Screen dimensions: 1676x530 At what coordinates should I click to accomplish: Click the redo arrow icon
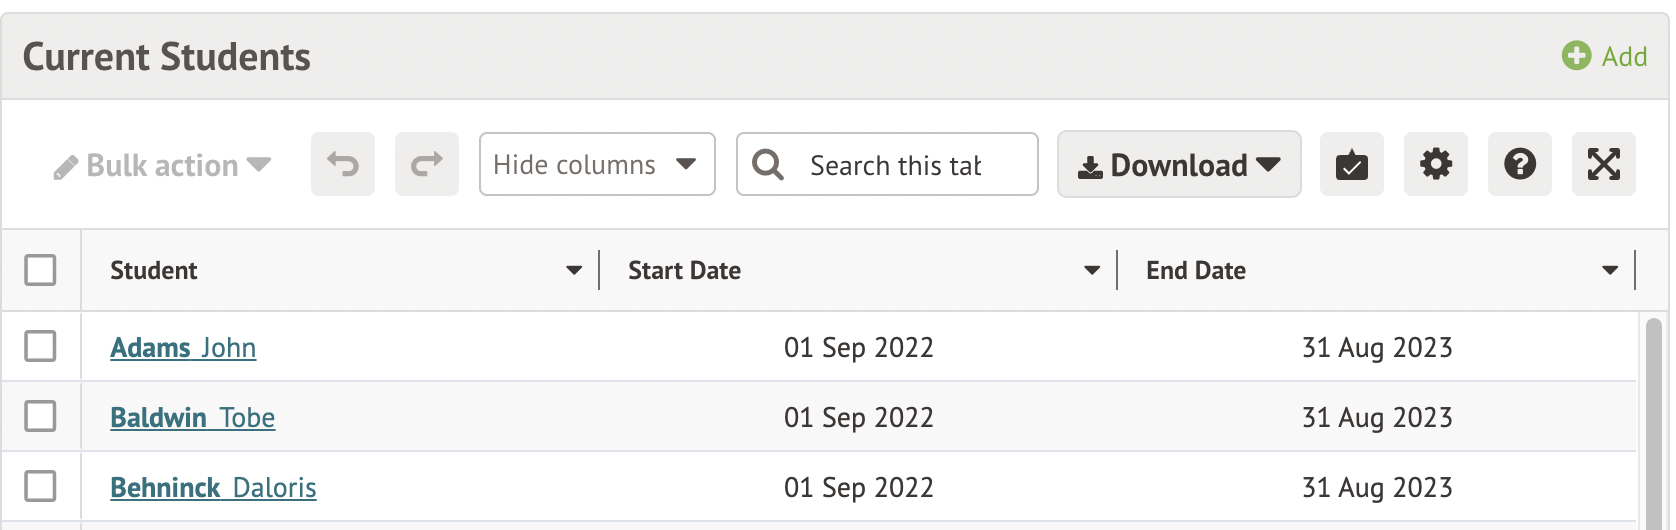coord(427,164)
